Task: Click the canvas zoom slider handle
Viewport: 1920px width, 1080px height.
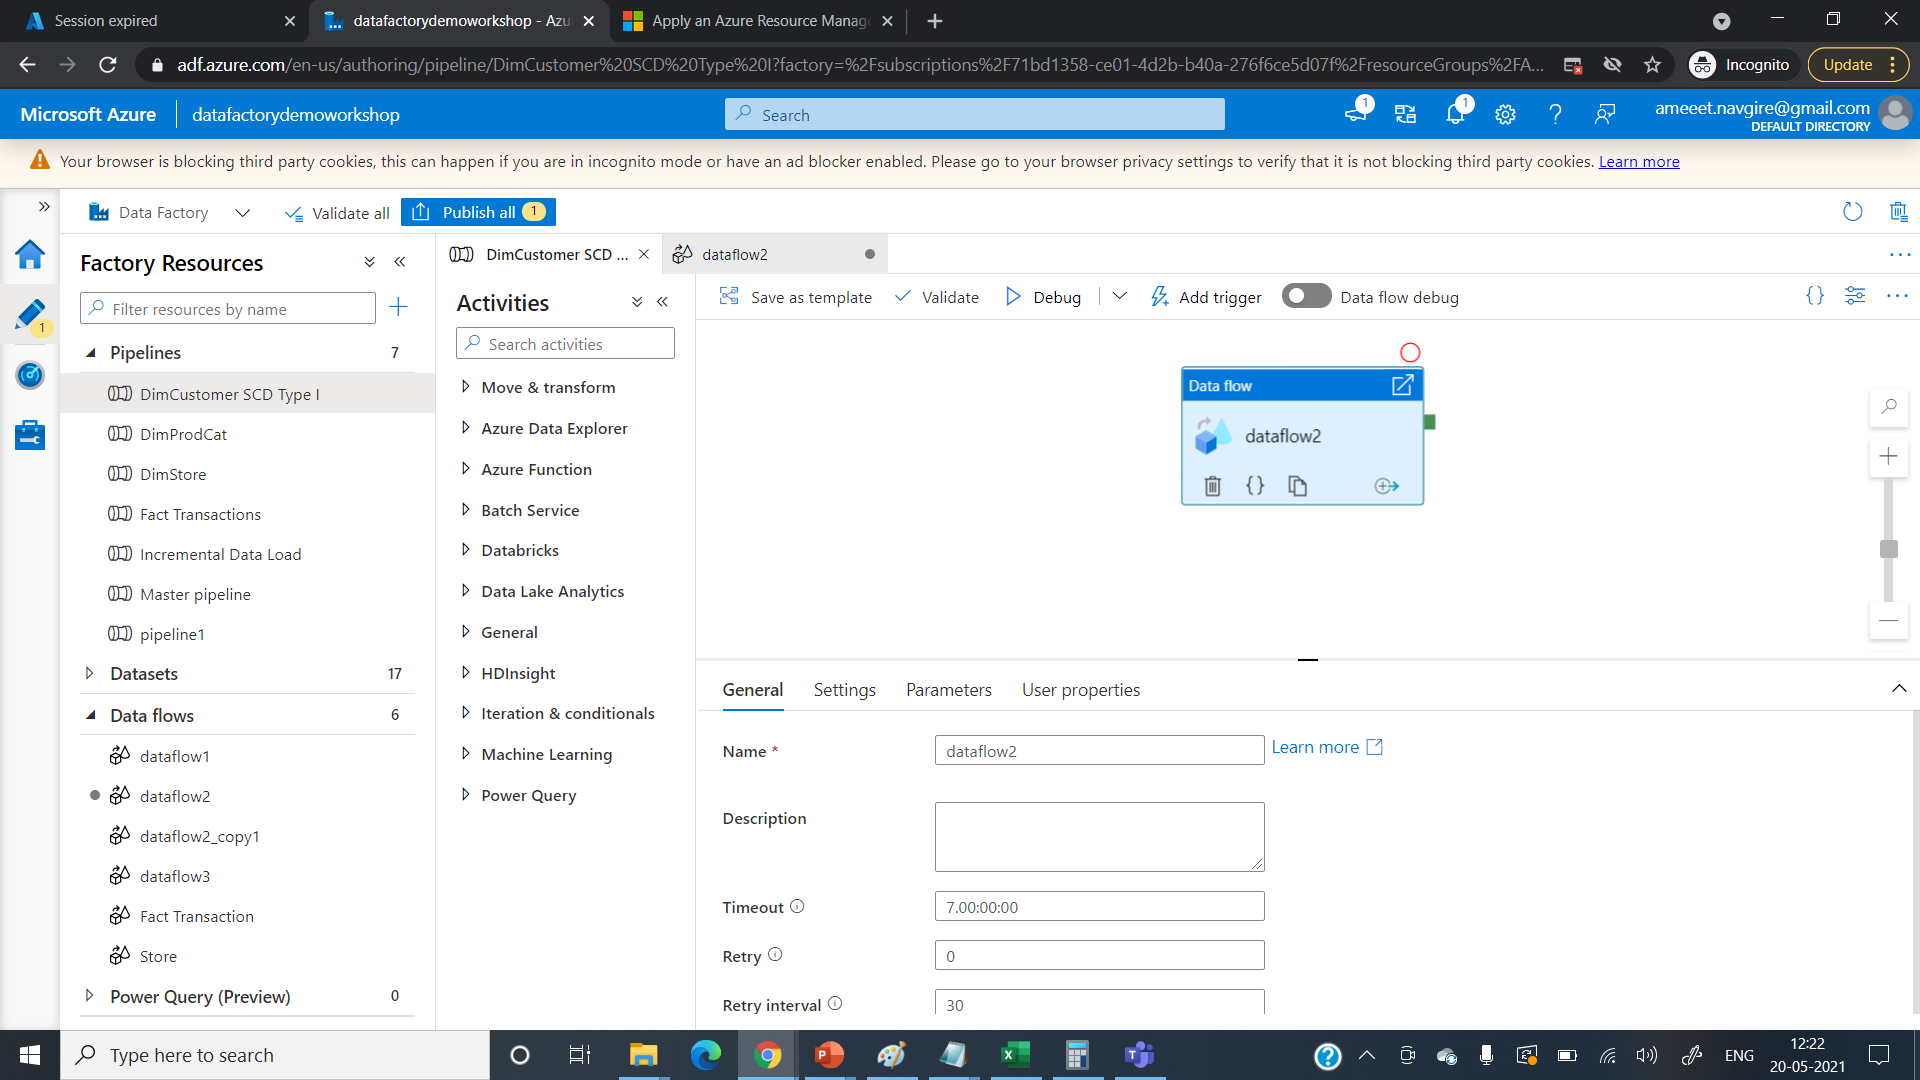Action: point(1888,549)
